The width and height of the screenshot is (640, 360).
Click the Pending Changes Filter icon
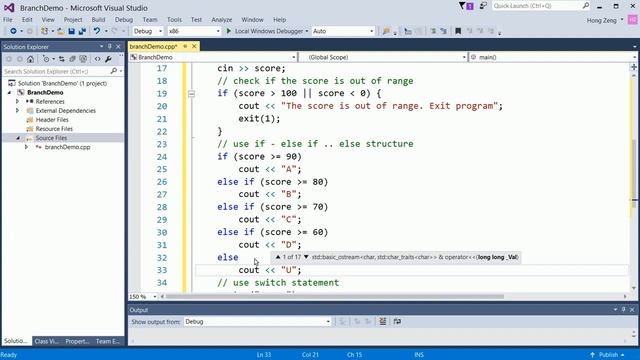tap(46, 59)
